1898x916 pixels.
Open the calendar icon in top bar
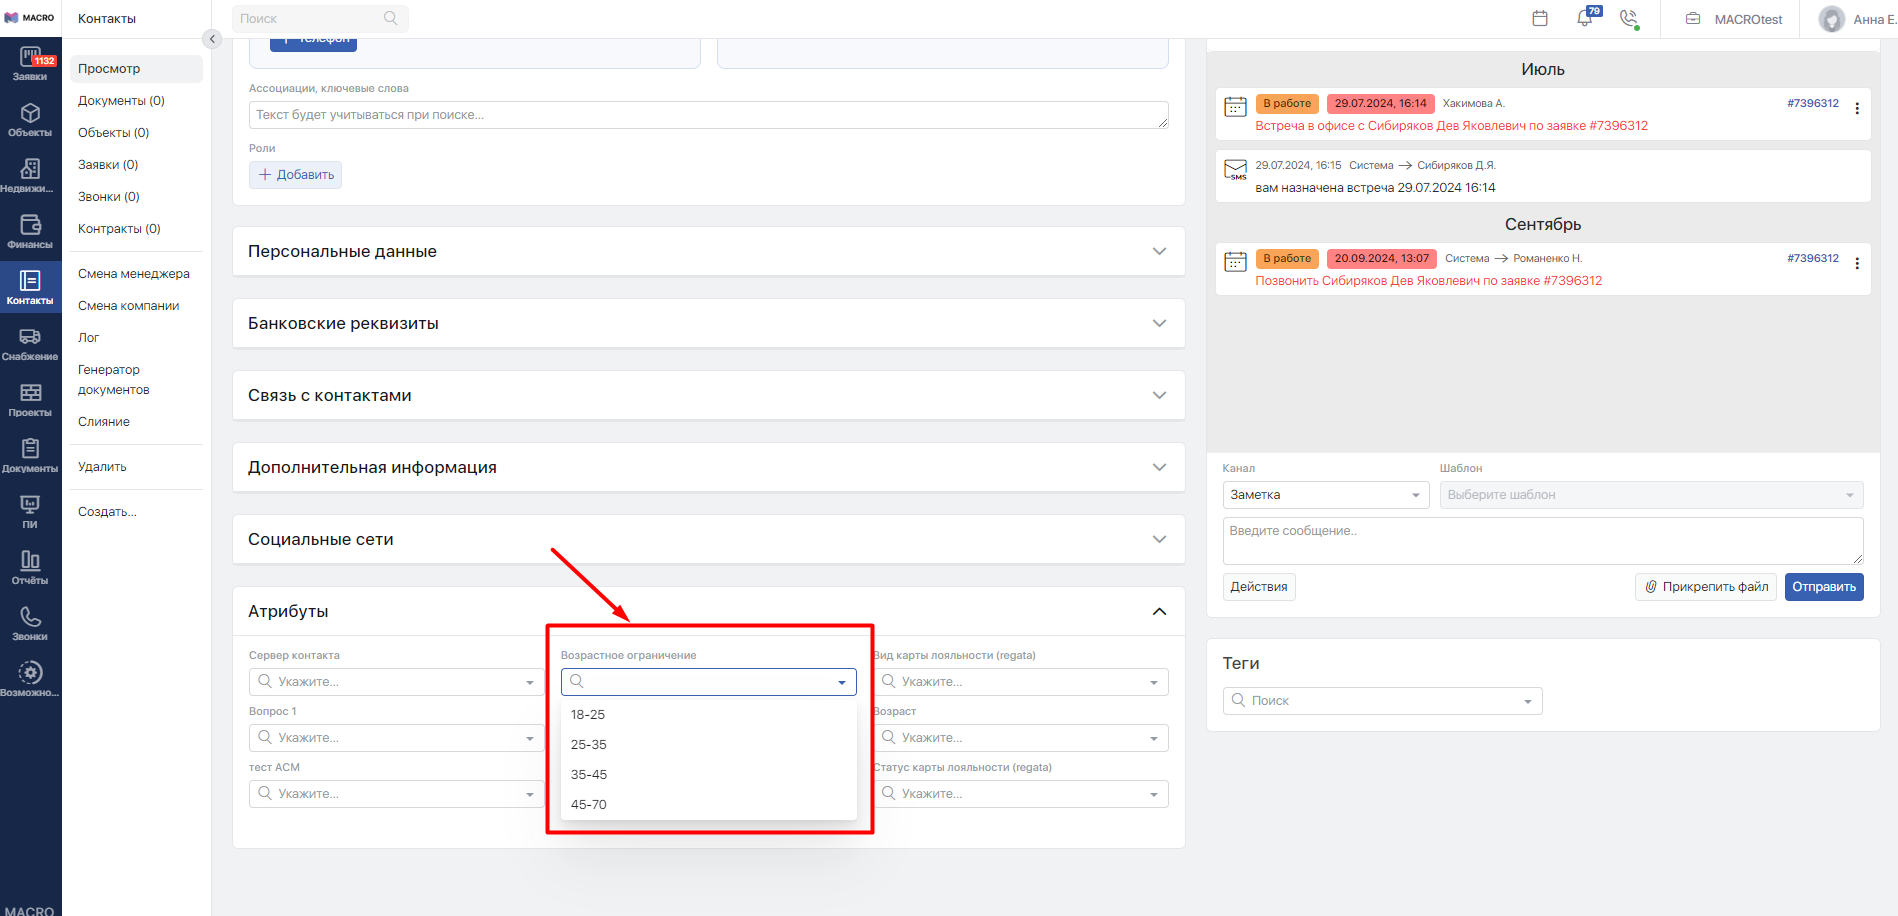[x=1540, y=19]
